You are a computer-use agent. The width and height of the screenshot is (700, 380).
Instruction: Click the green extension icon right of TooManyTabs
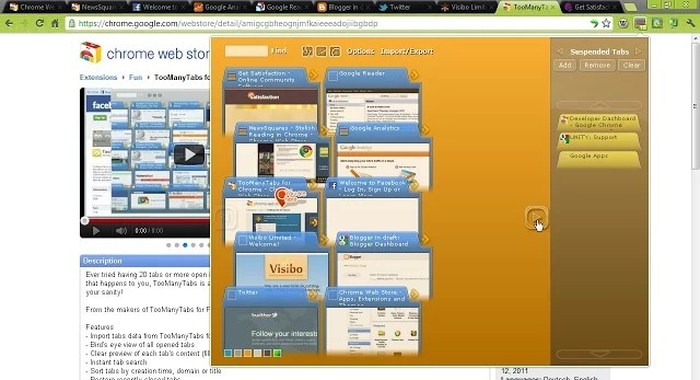657,23
